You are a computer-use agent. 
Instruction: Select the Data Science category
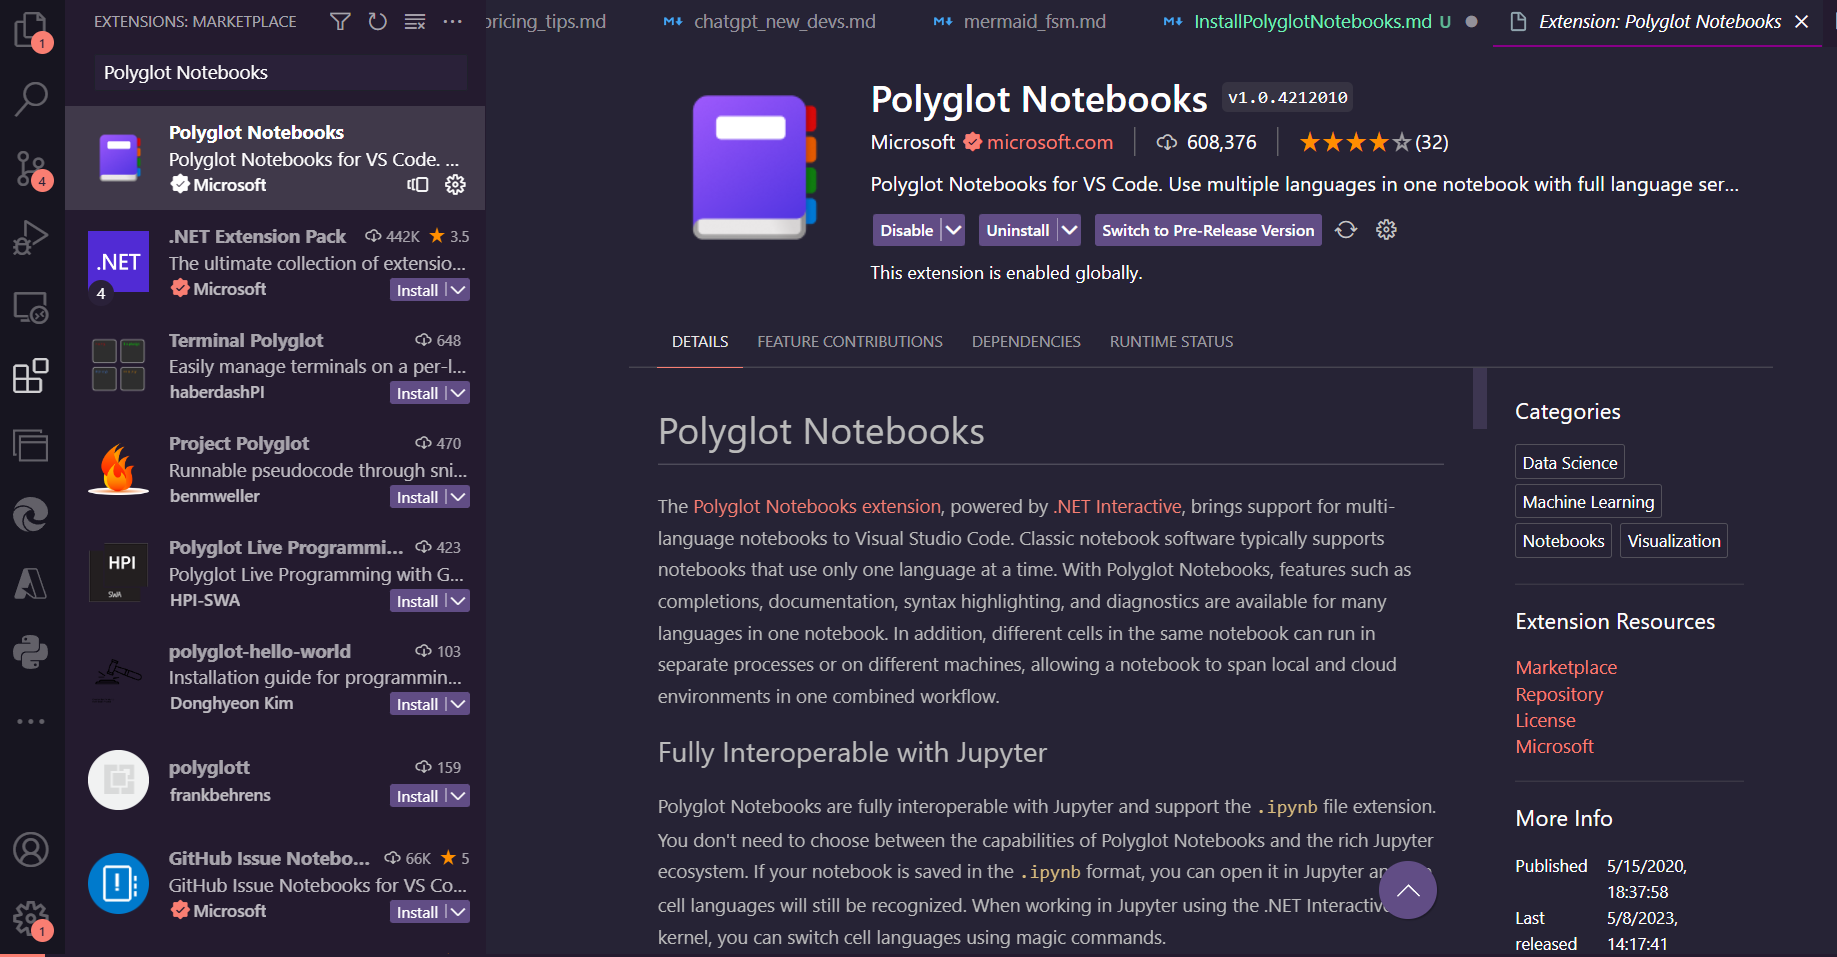pyautogui.click(x=1570, y=462)
